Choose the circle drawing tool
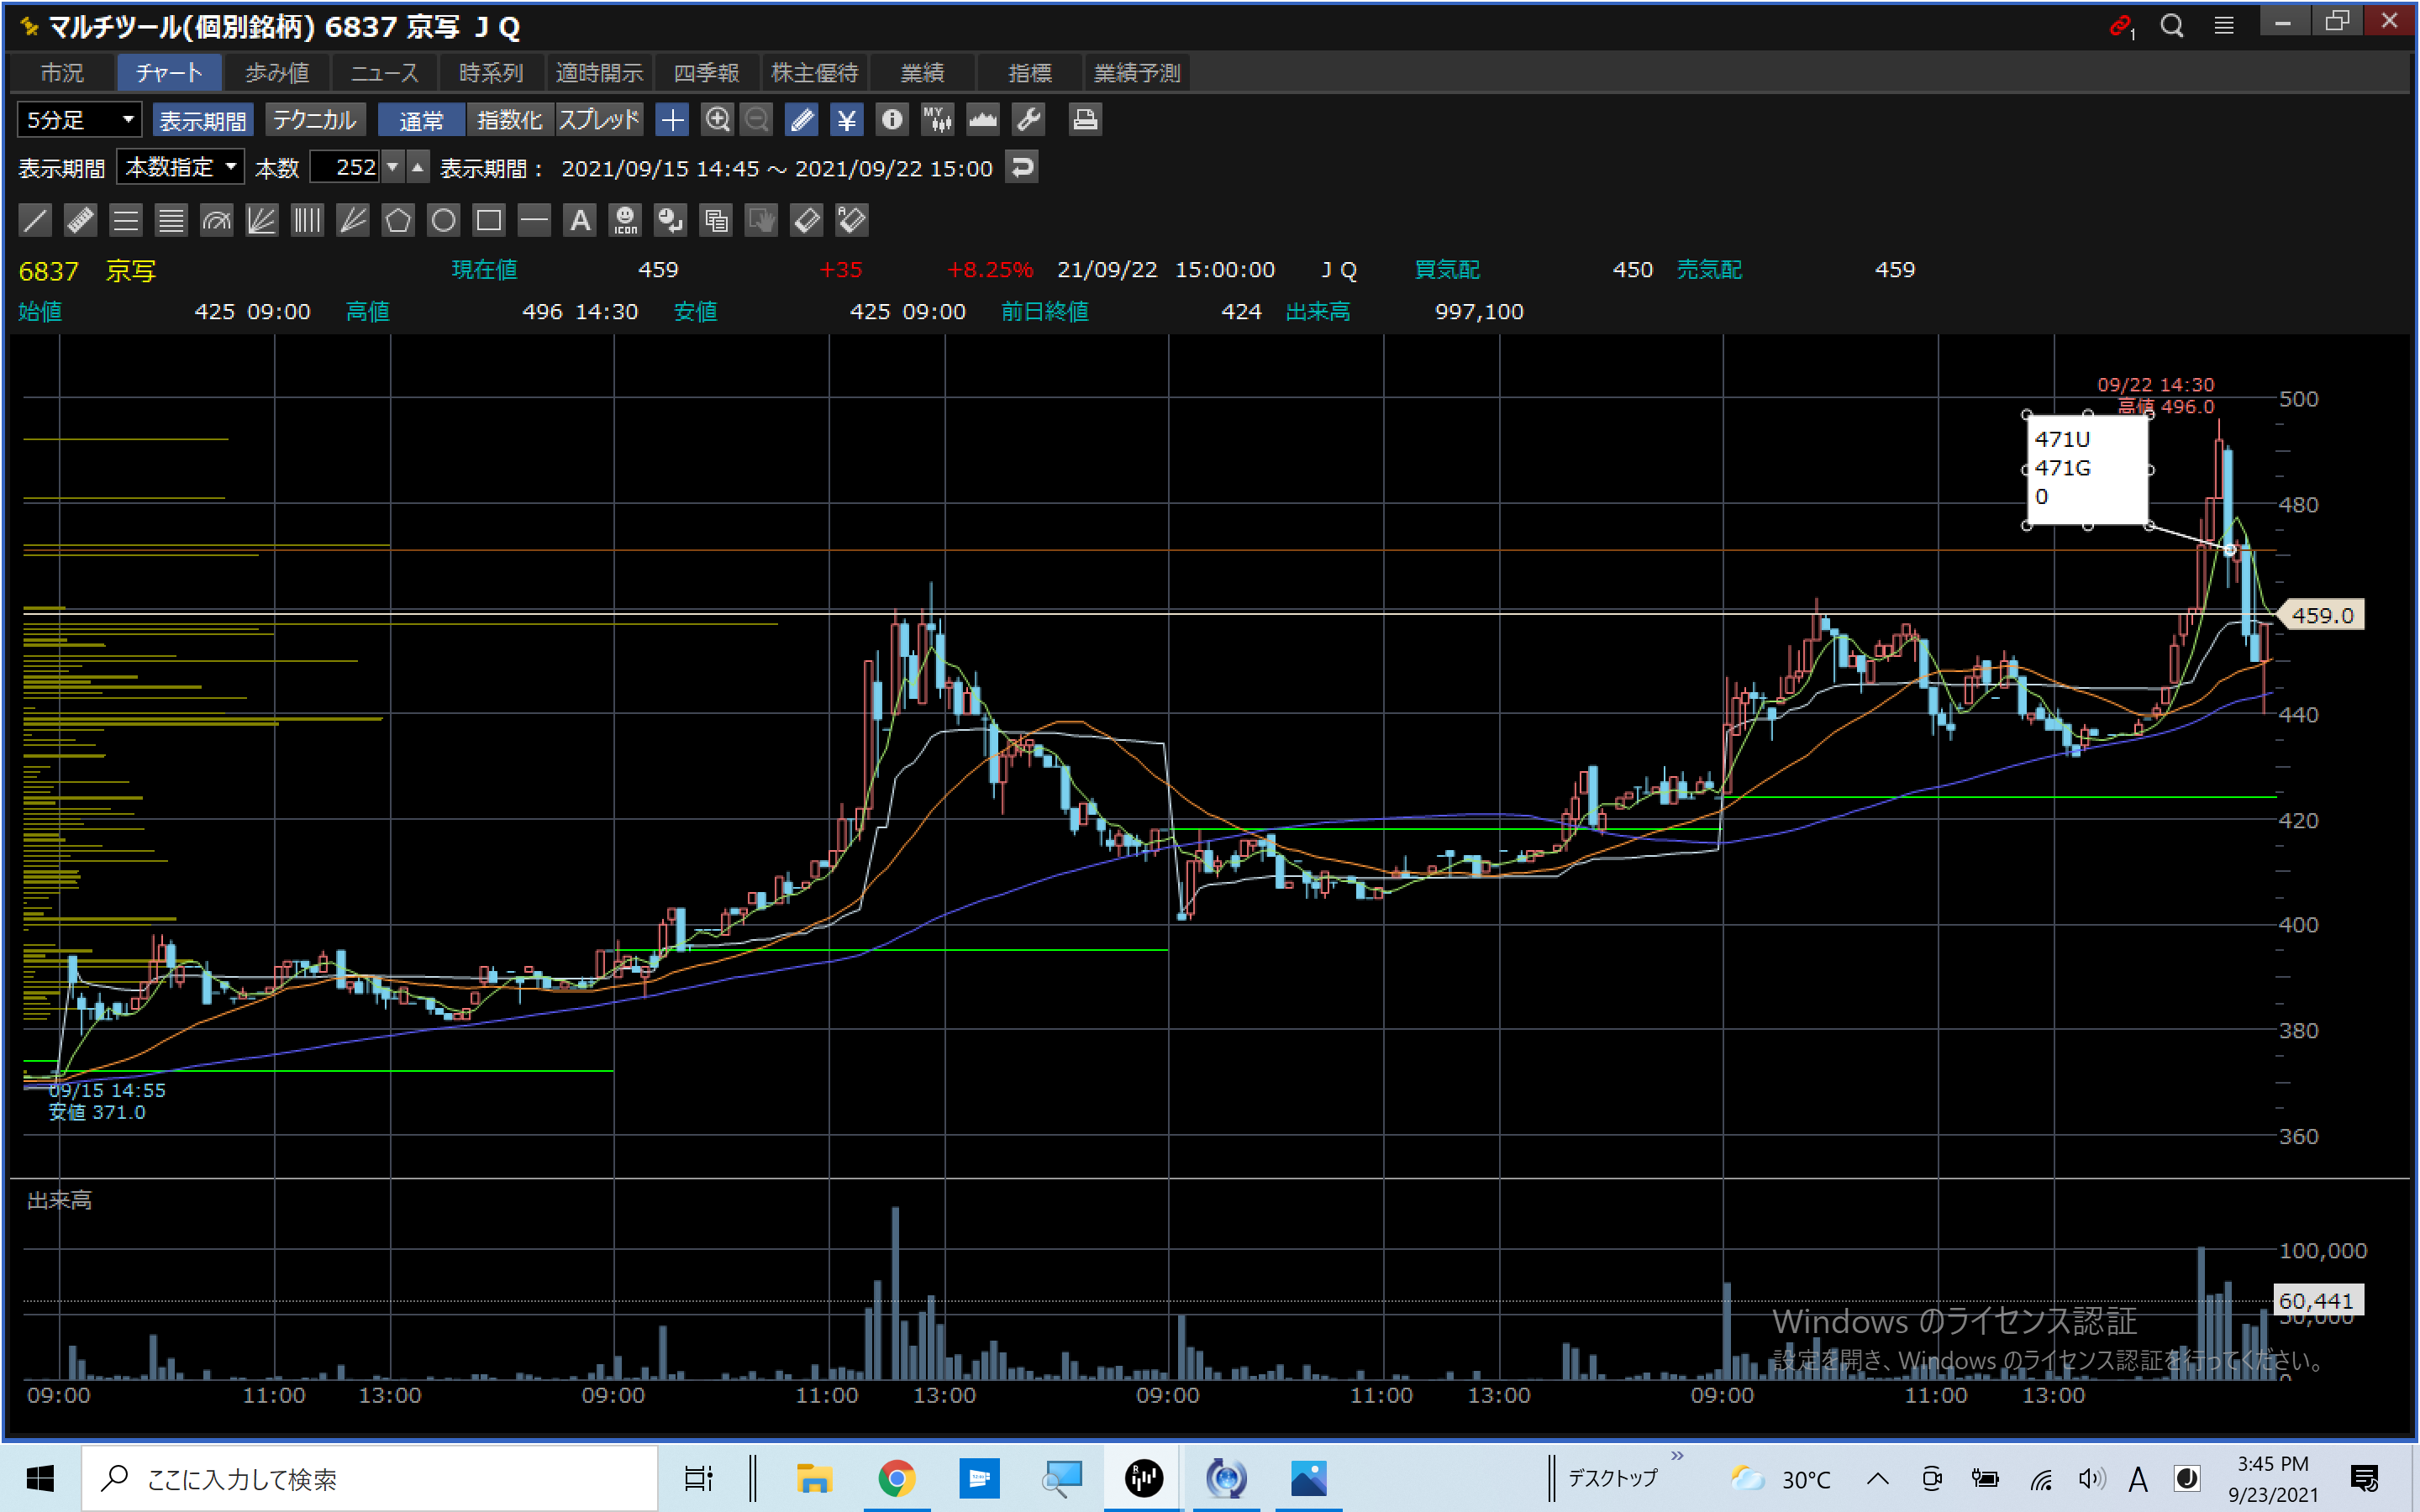 [443, 220]
